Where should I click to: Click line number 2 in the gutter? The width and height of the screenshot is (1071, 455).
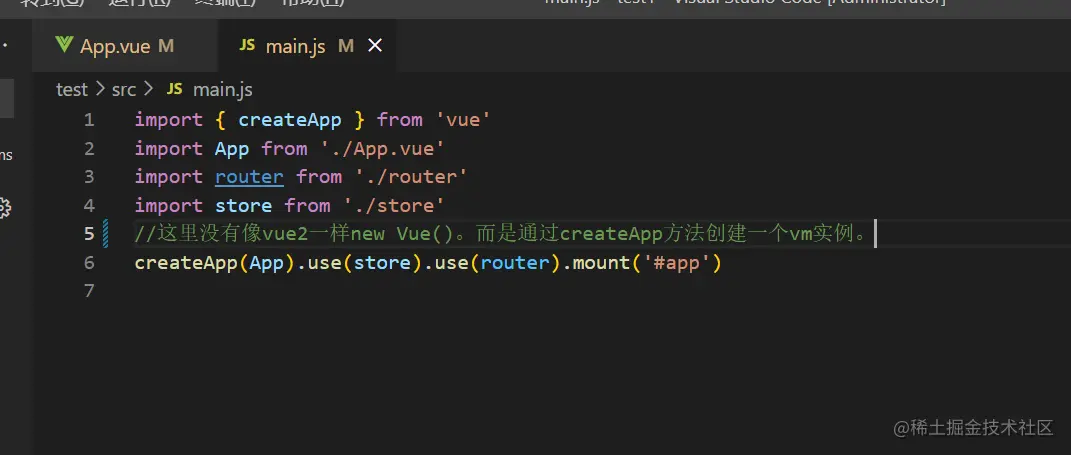89,149
